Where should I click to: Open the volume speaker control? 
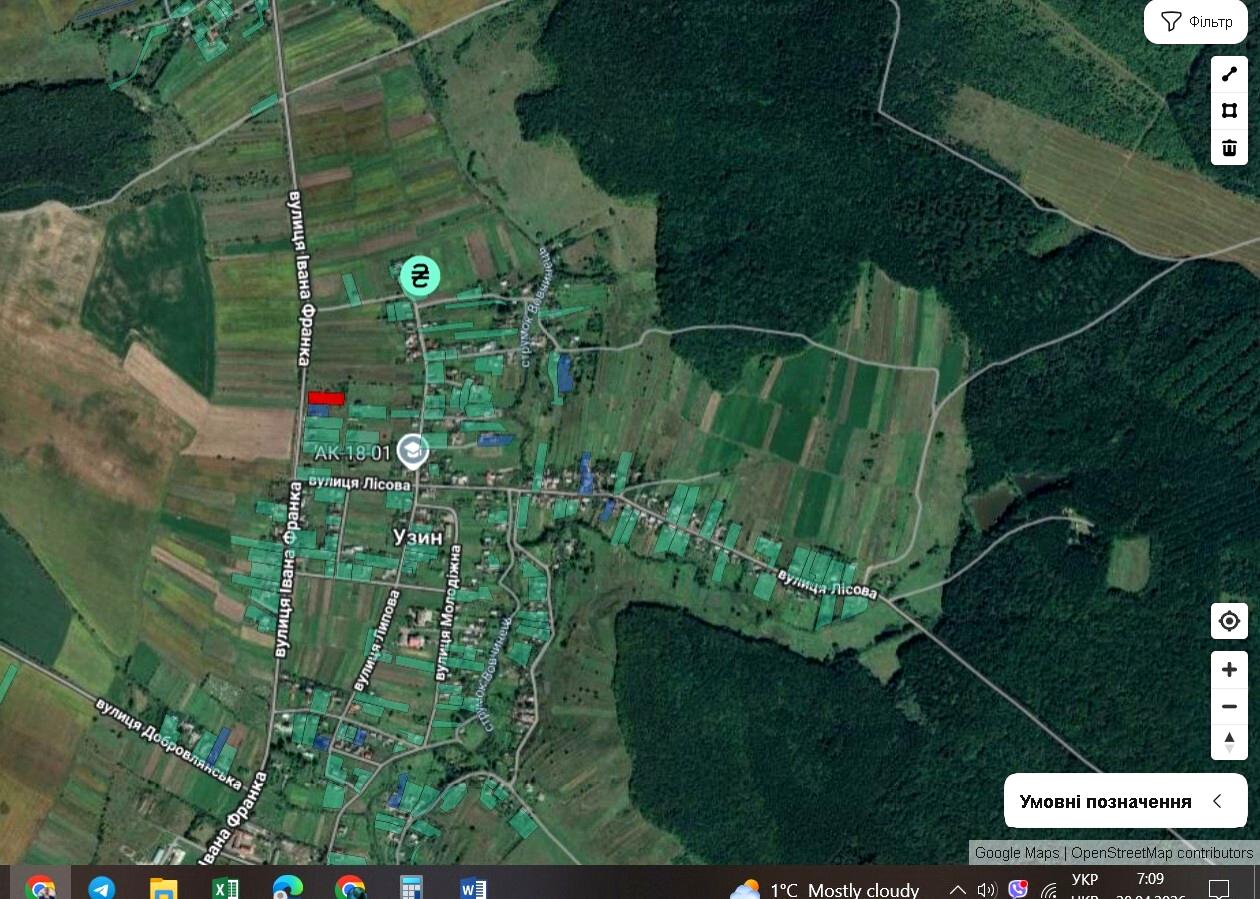pos(987,889)
